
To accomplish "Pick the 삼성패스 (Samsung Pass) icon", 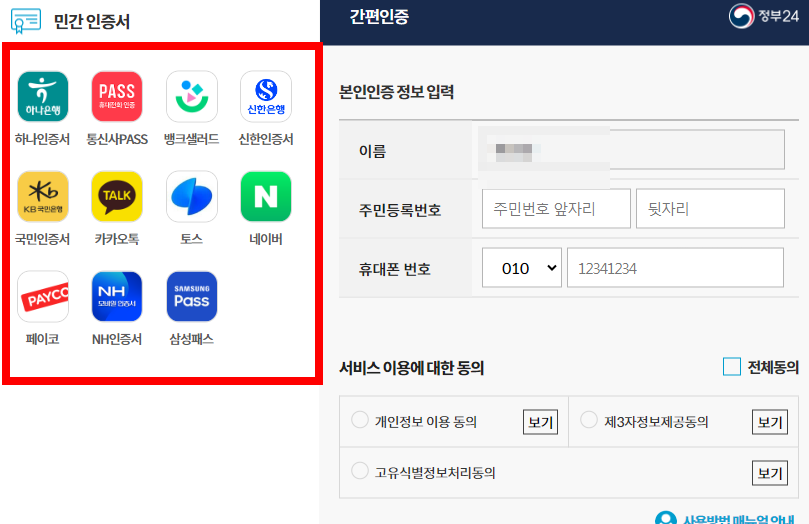I will coord(192,297).
